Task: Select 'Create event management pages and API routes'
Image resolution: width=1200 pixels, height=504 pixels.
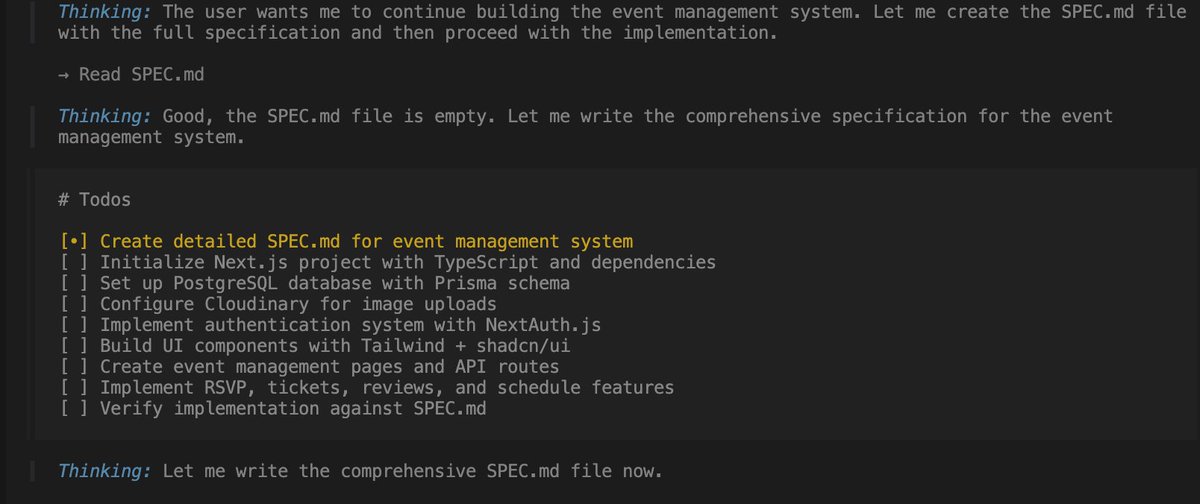Action: click(329, 367)
